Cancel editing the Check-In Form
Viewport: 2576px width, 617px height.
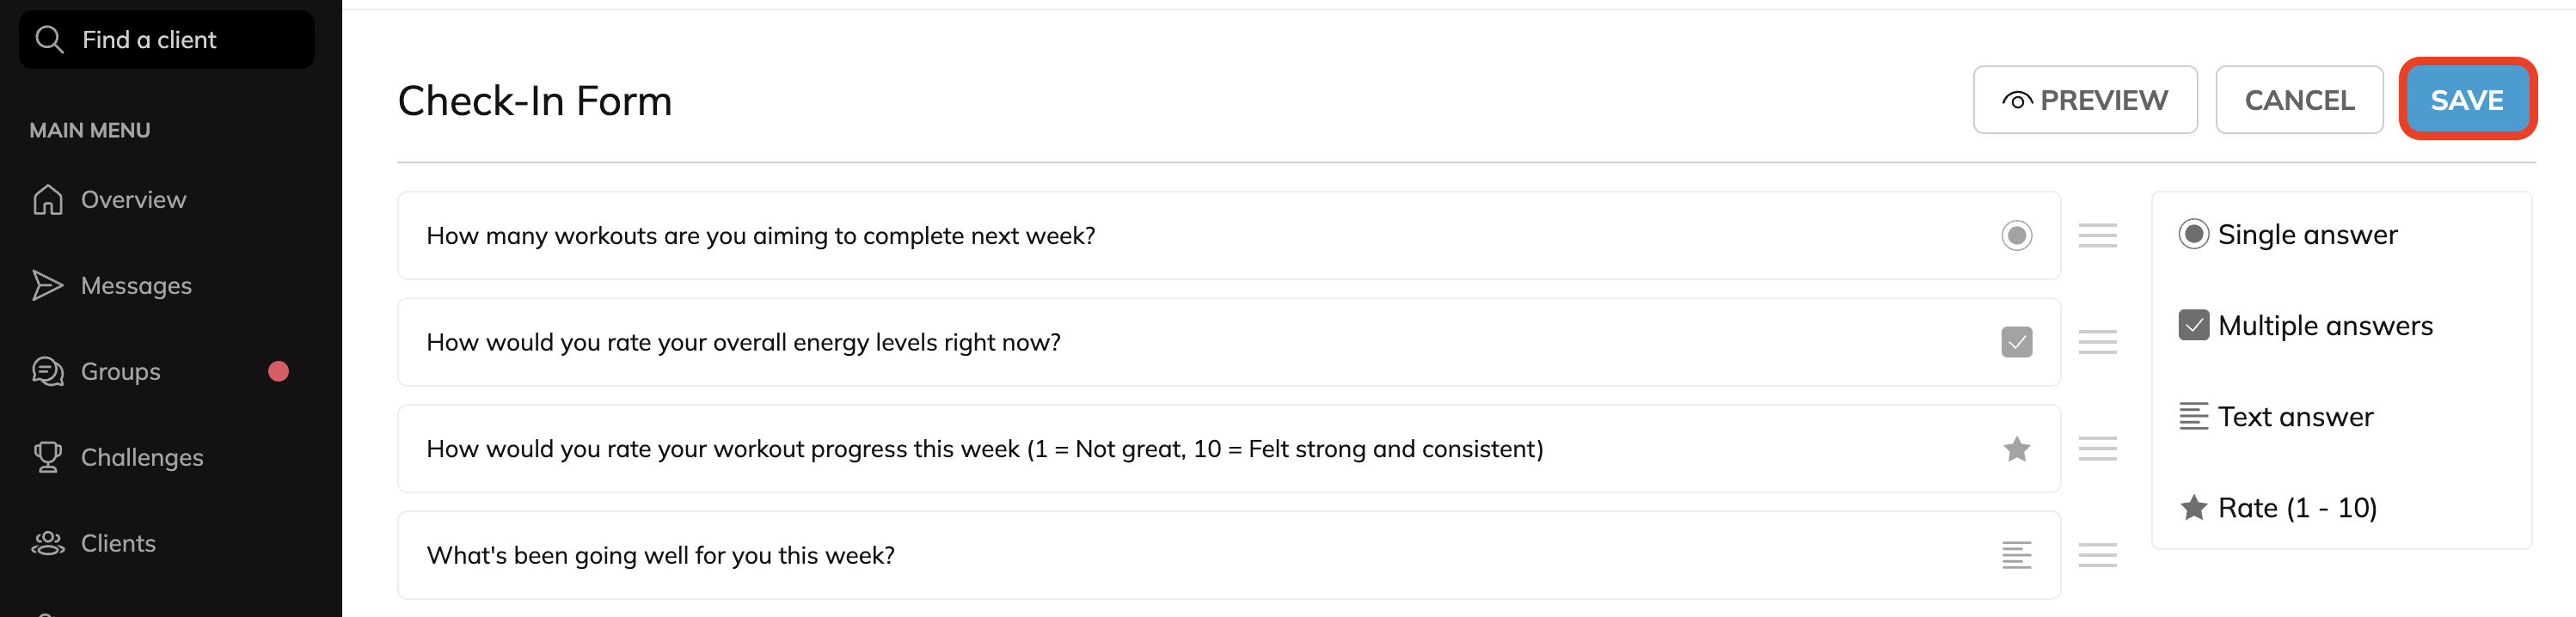pos(2298,100)
